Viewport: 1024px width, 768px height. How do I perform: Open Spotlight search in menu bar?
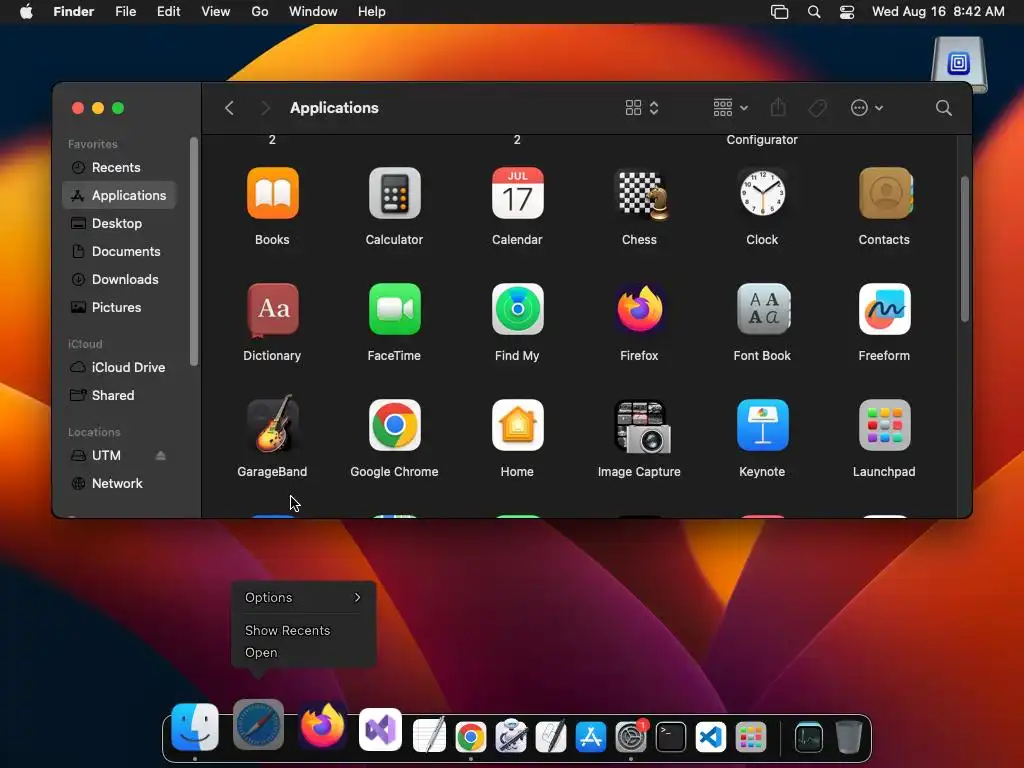coord(814,12)
